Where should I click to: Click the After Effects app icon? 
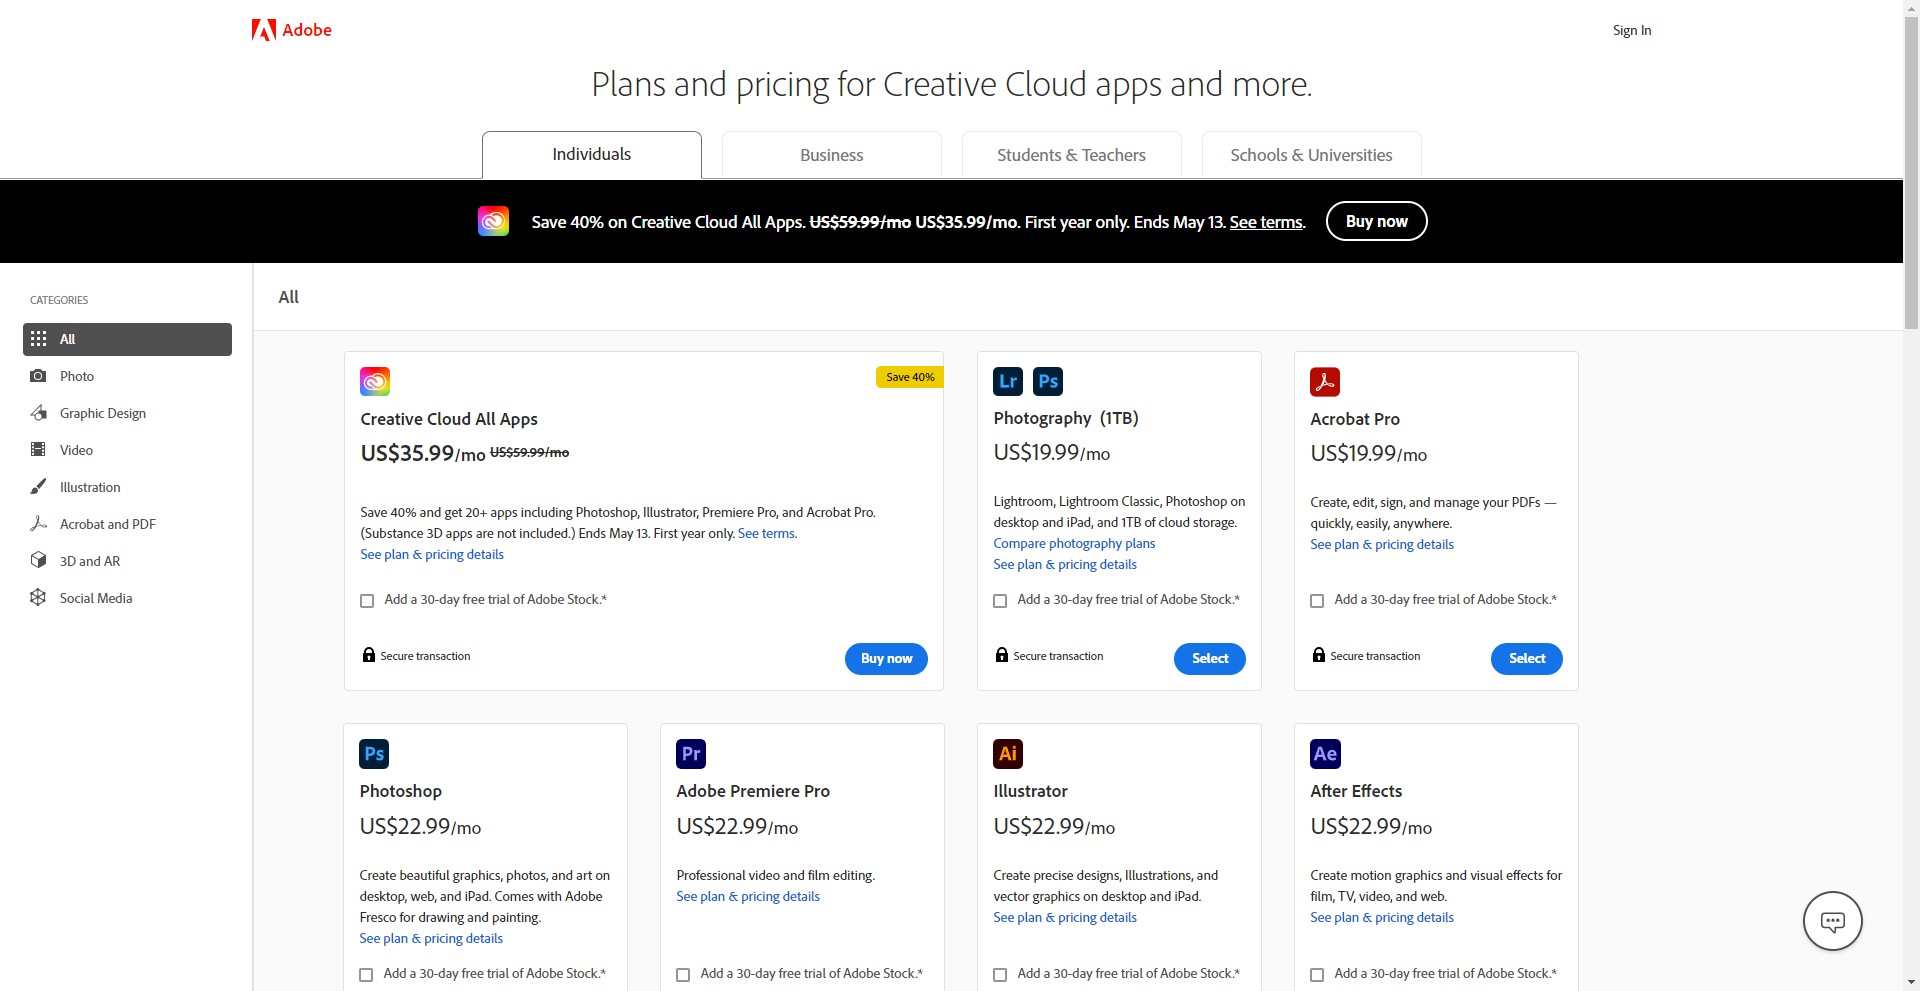pos(1325,754)
